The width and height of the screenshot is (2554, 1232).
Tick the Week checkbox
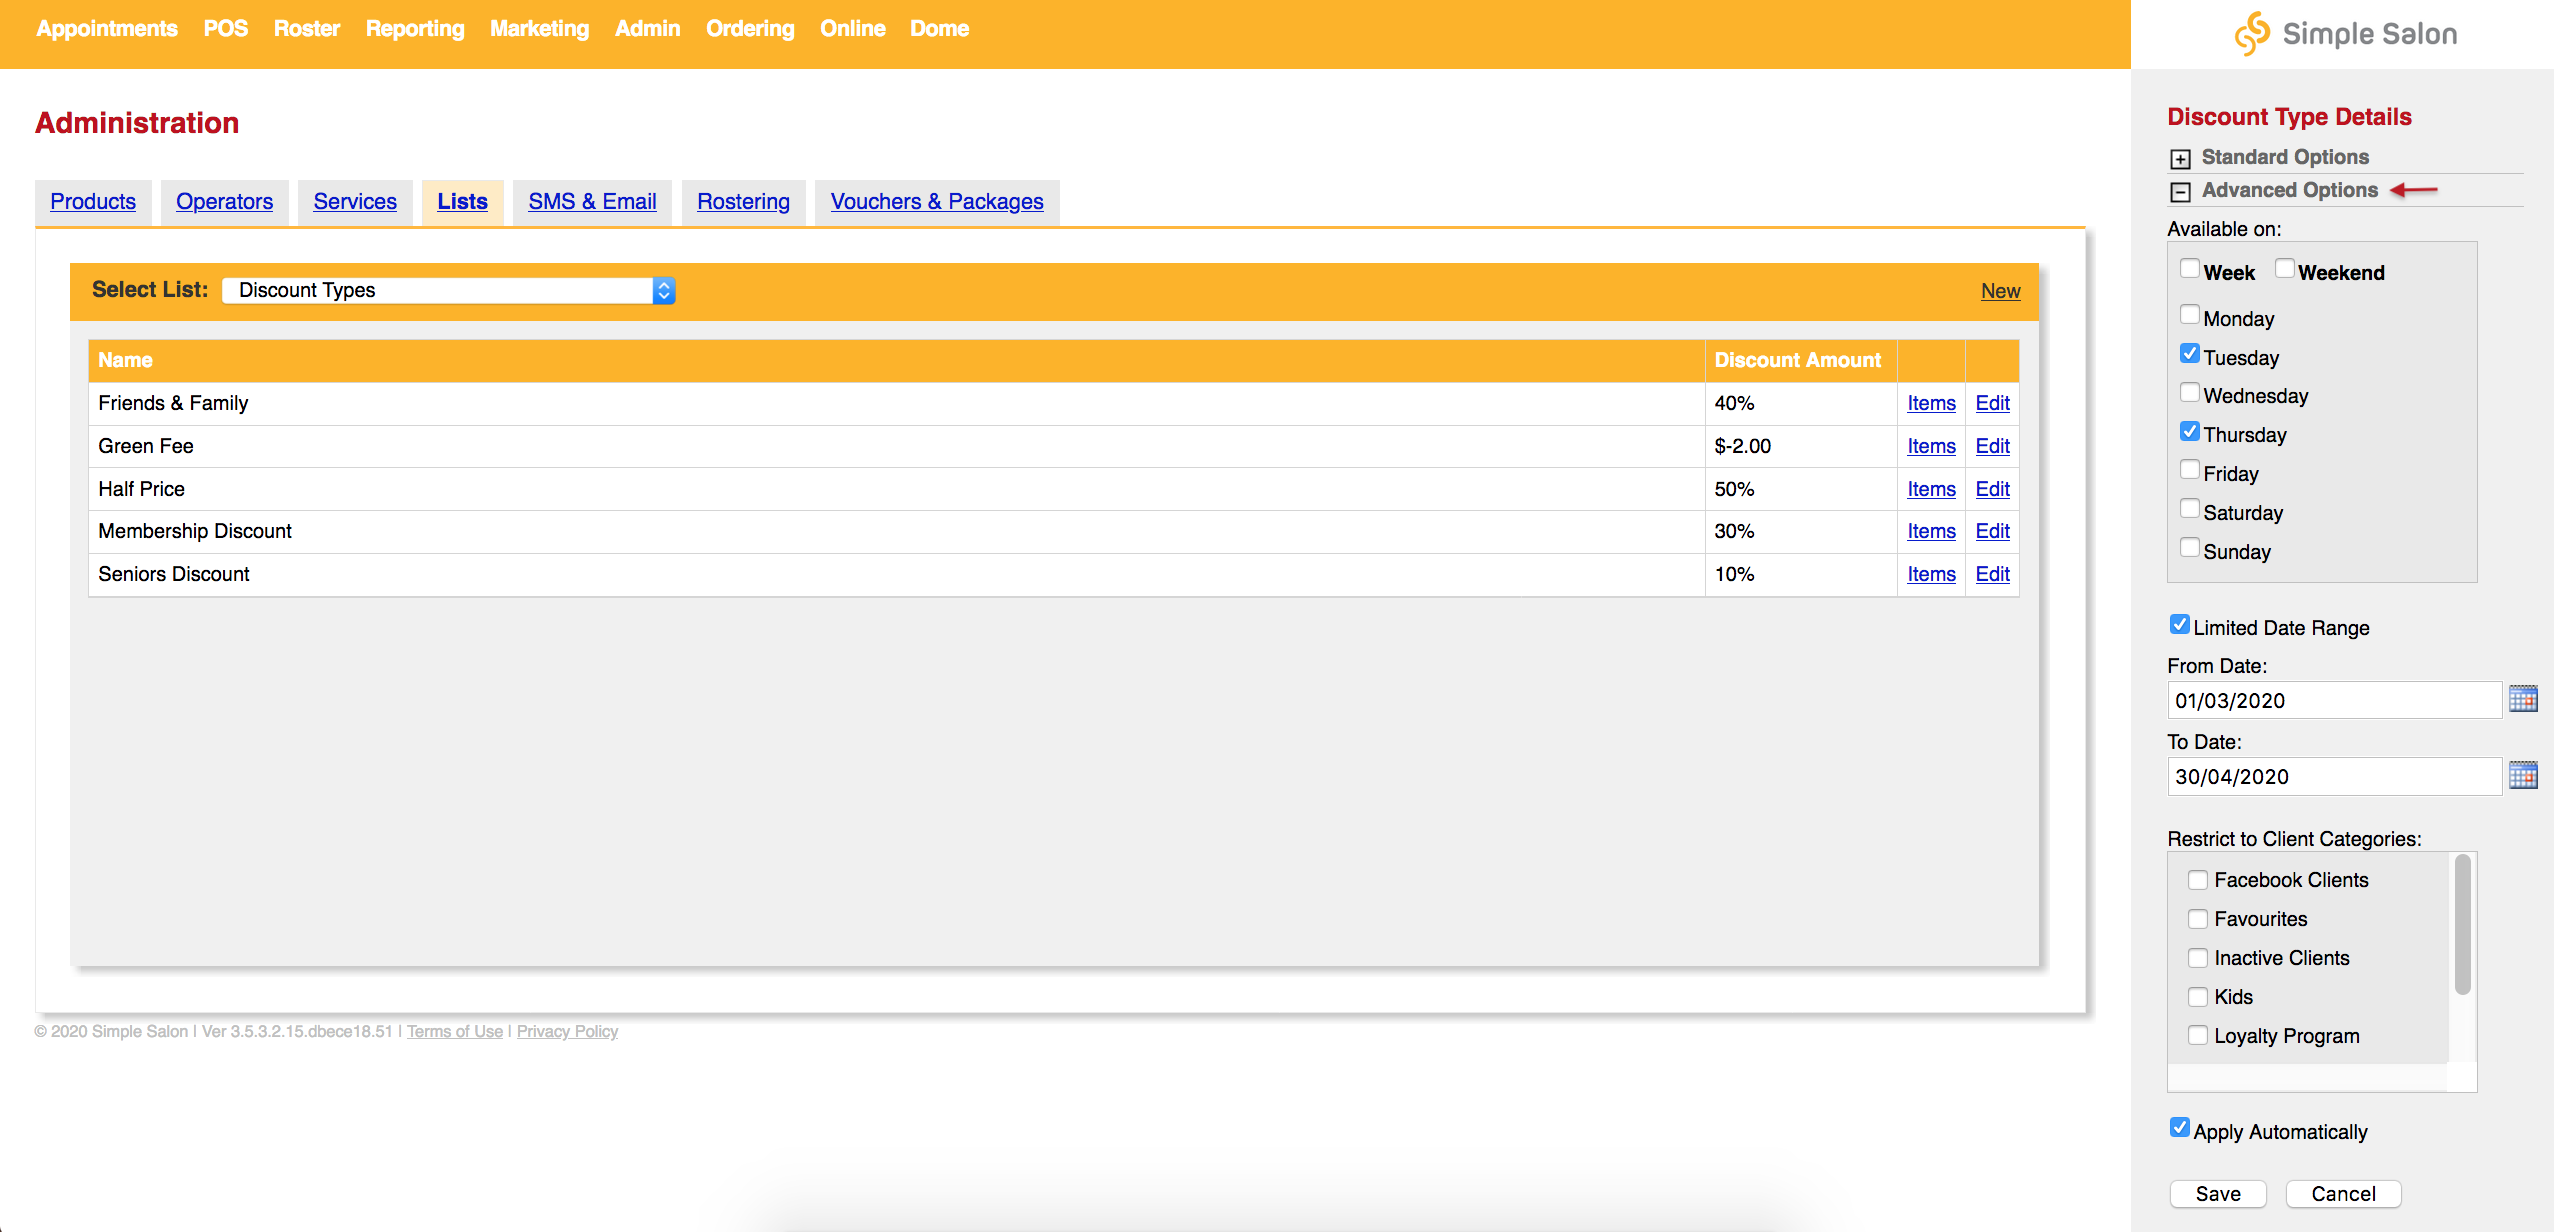point(2189,268)
